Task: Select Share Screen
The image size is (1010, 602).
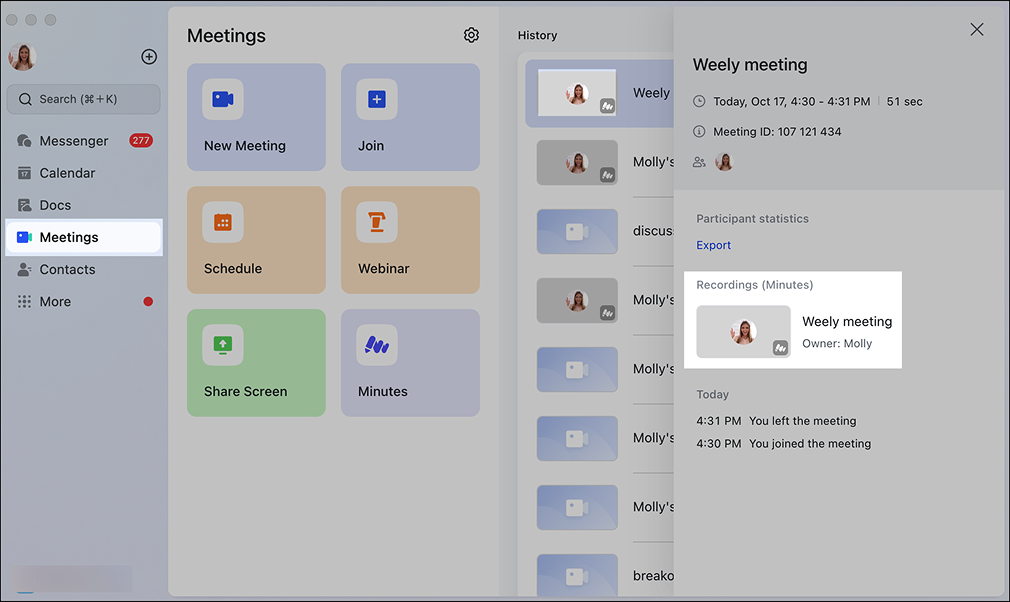Action: coord(256,363)
